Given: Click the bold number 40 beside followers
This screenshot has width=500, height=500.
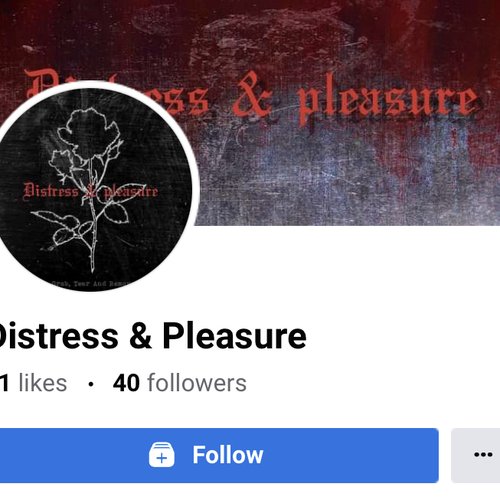Looking at the screenshot, I should [126, 383].
